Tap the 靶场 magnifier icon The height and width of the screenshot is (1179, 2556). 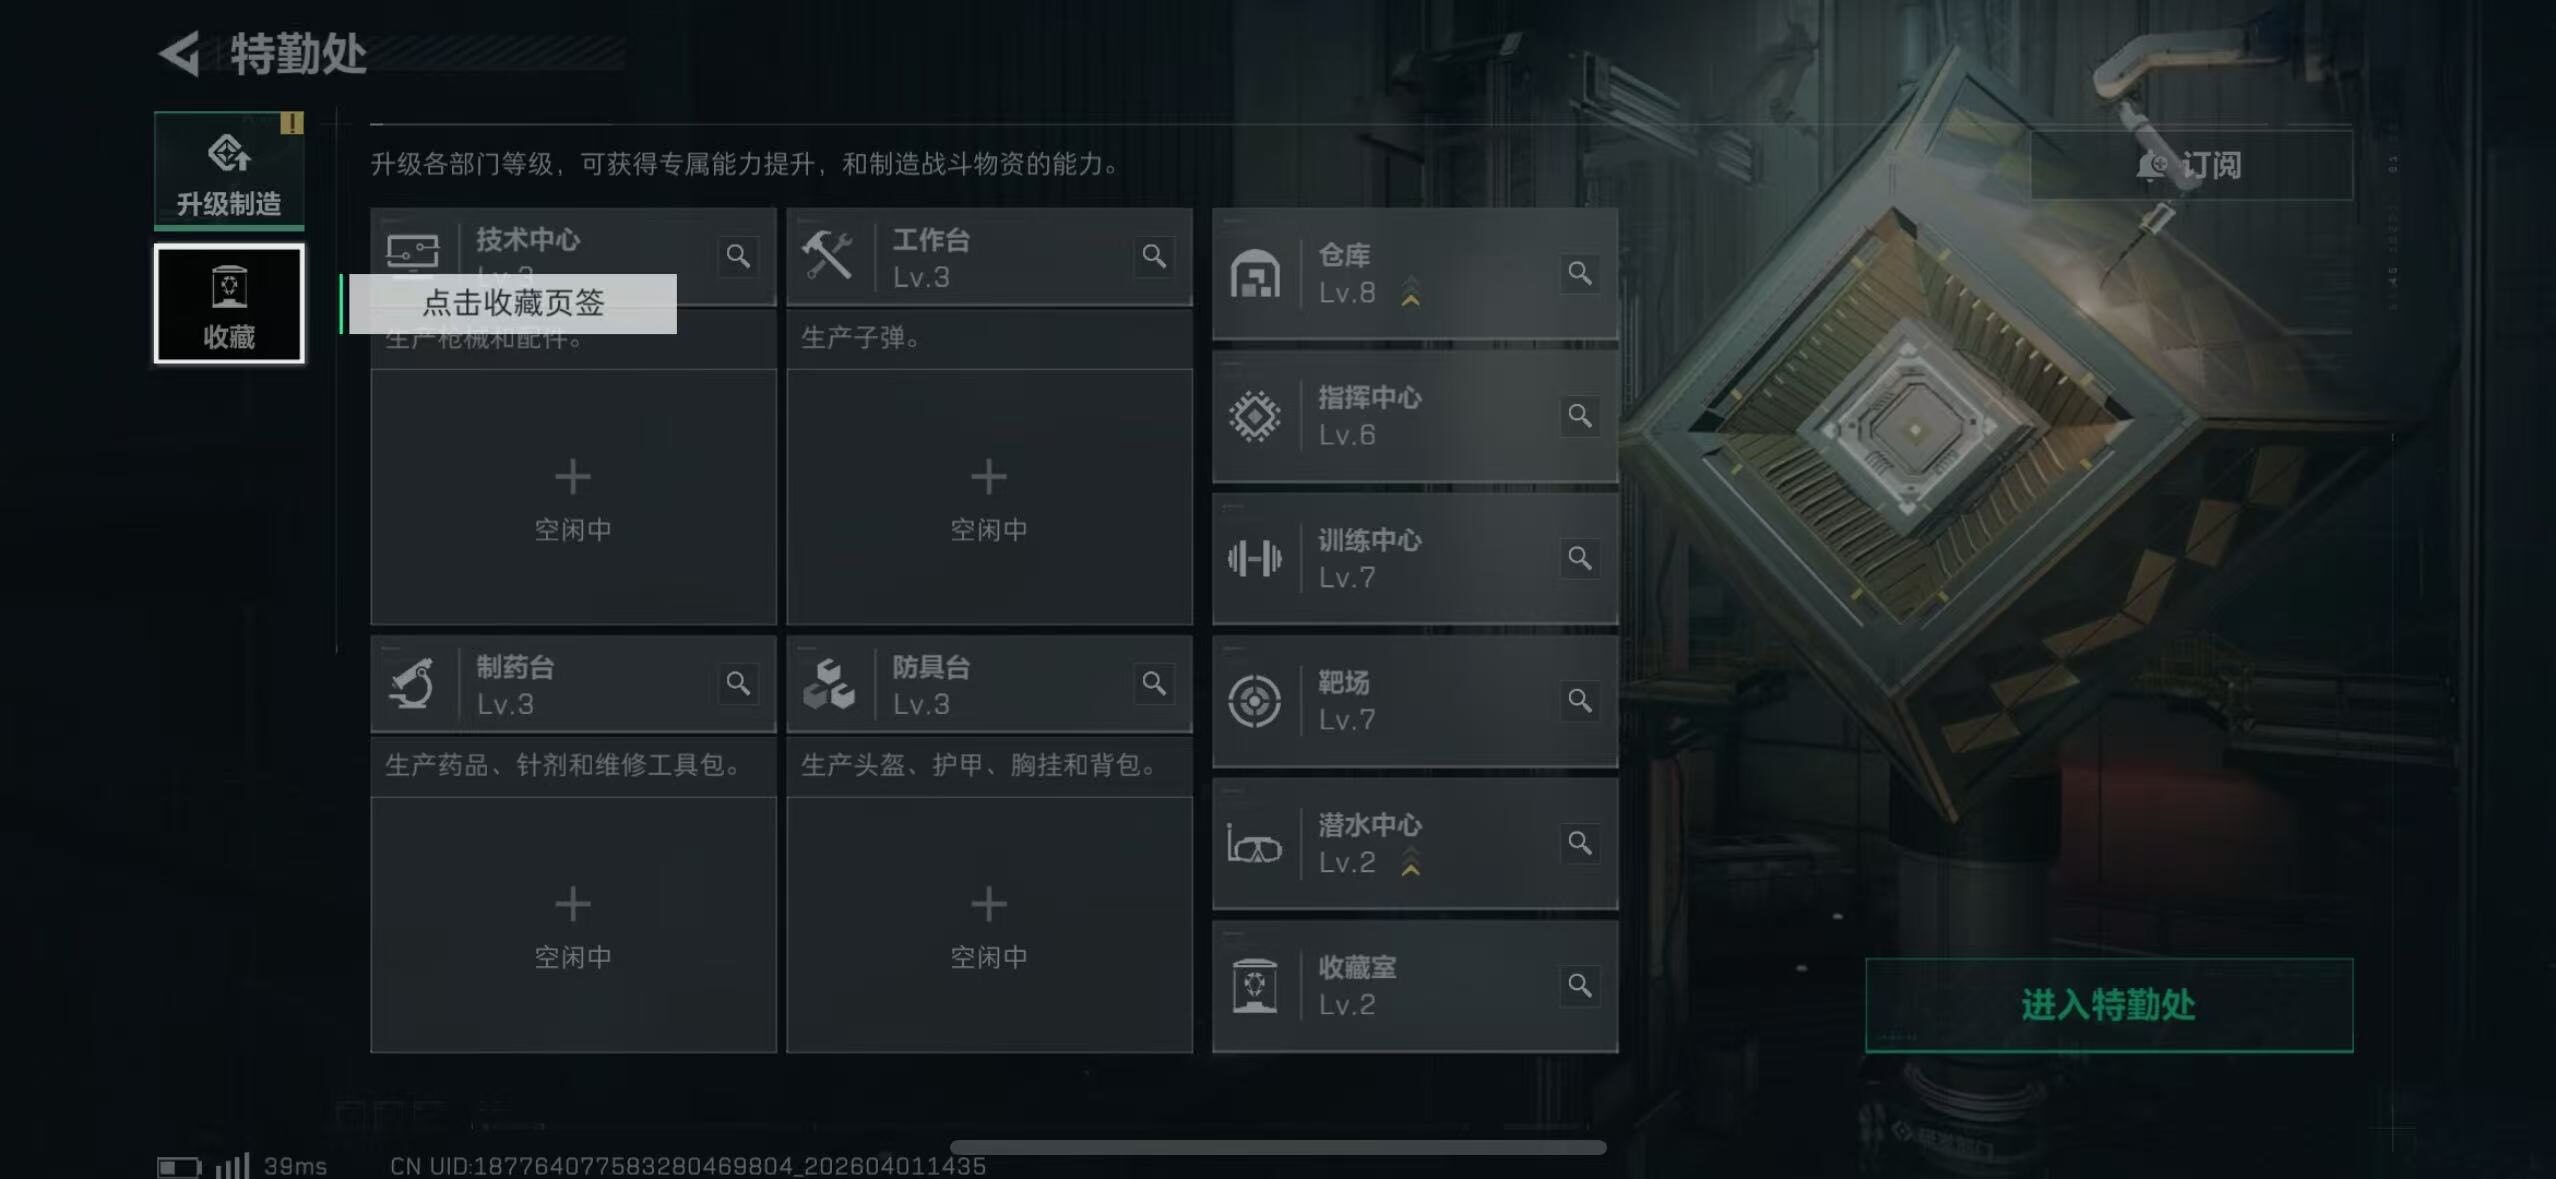pos(1580,700)
